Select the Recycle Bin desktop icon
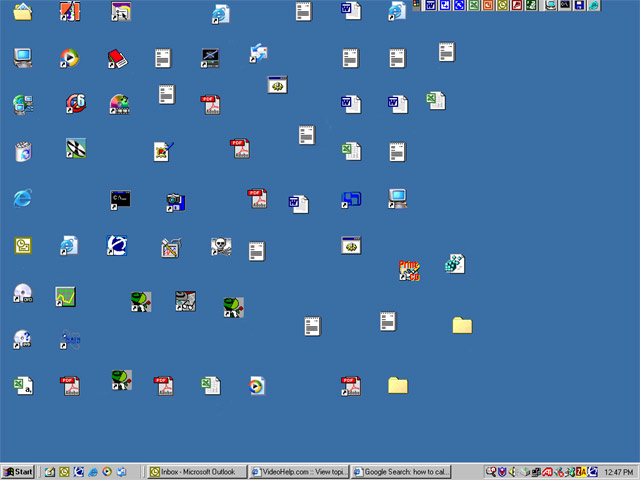 [x=23, y=151]
